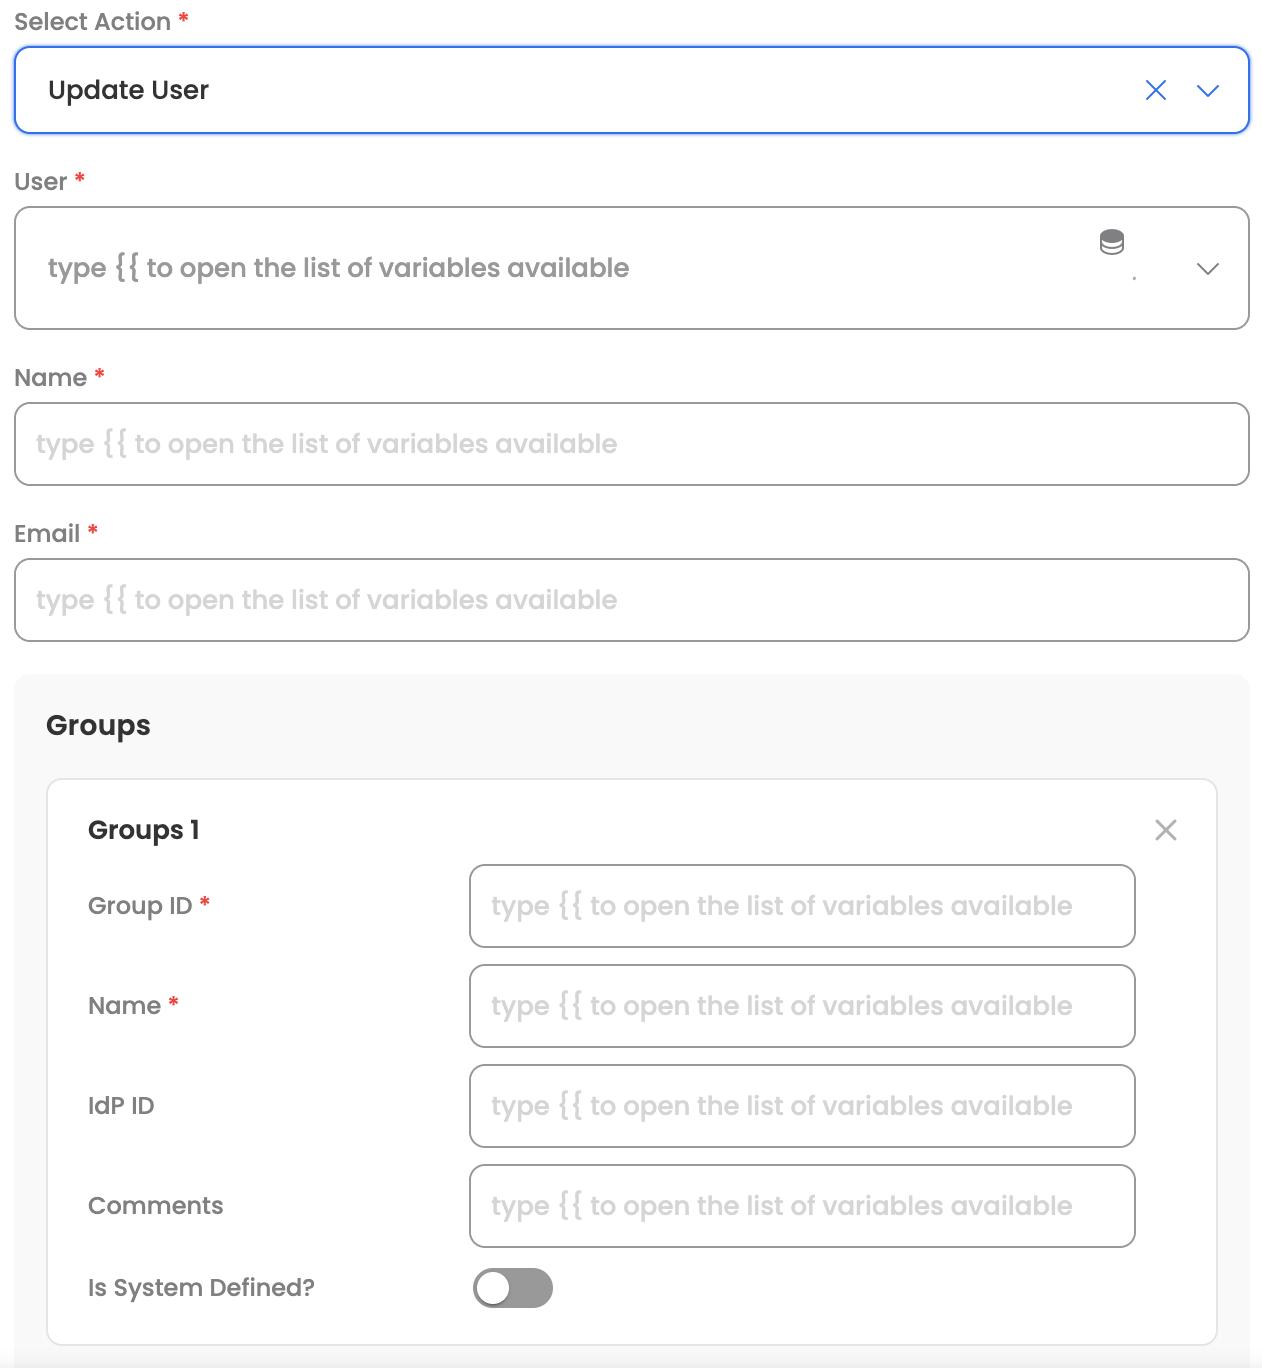Remove the Groups 1 entry
Image resolution: width=1262 pixels, height=1368 pixels.
coord(1165,830)
